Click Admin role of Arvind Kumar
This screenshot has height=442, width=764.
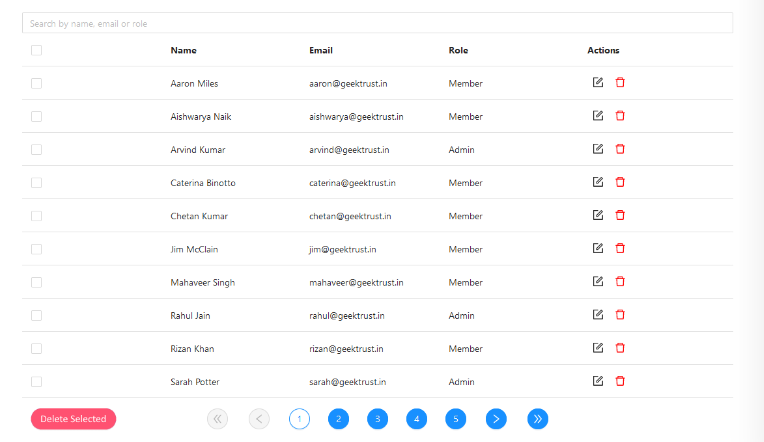click(461, 150)
